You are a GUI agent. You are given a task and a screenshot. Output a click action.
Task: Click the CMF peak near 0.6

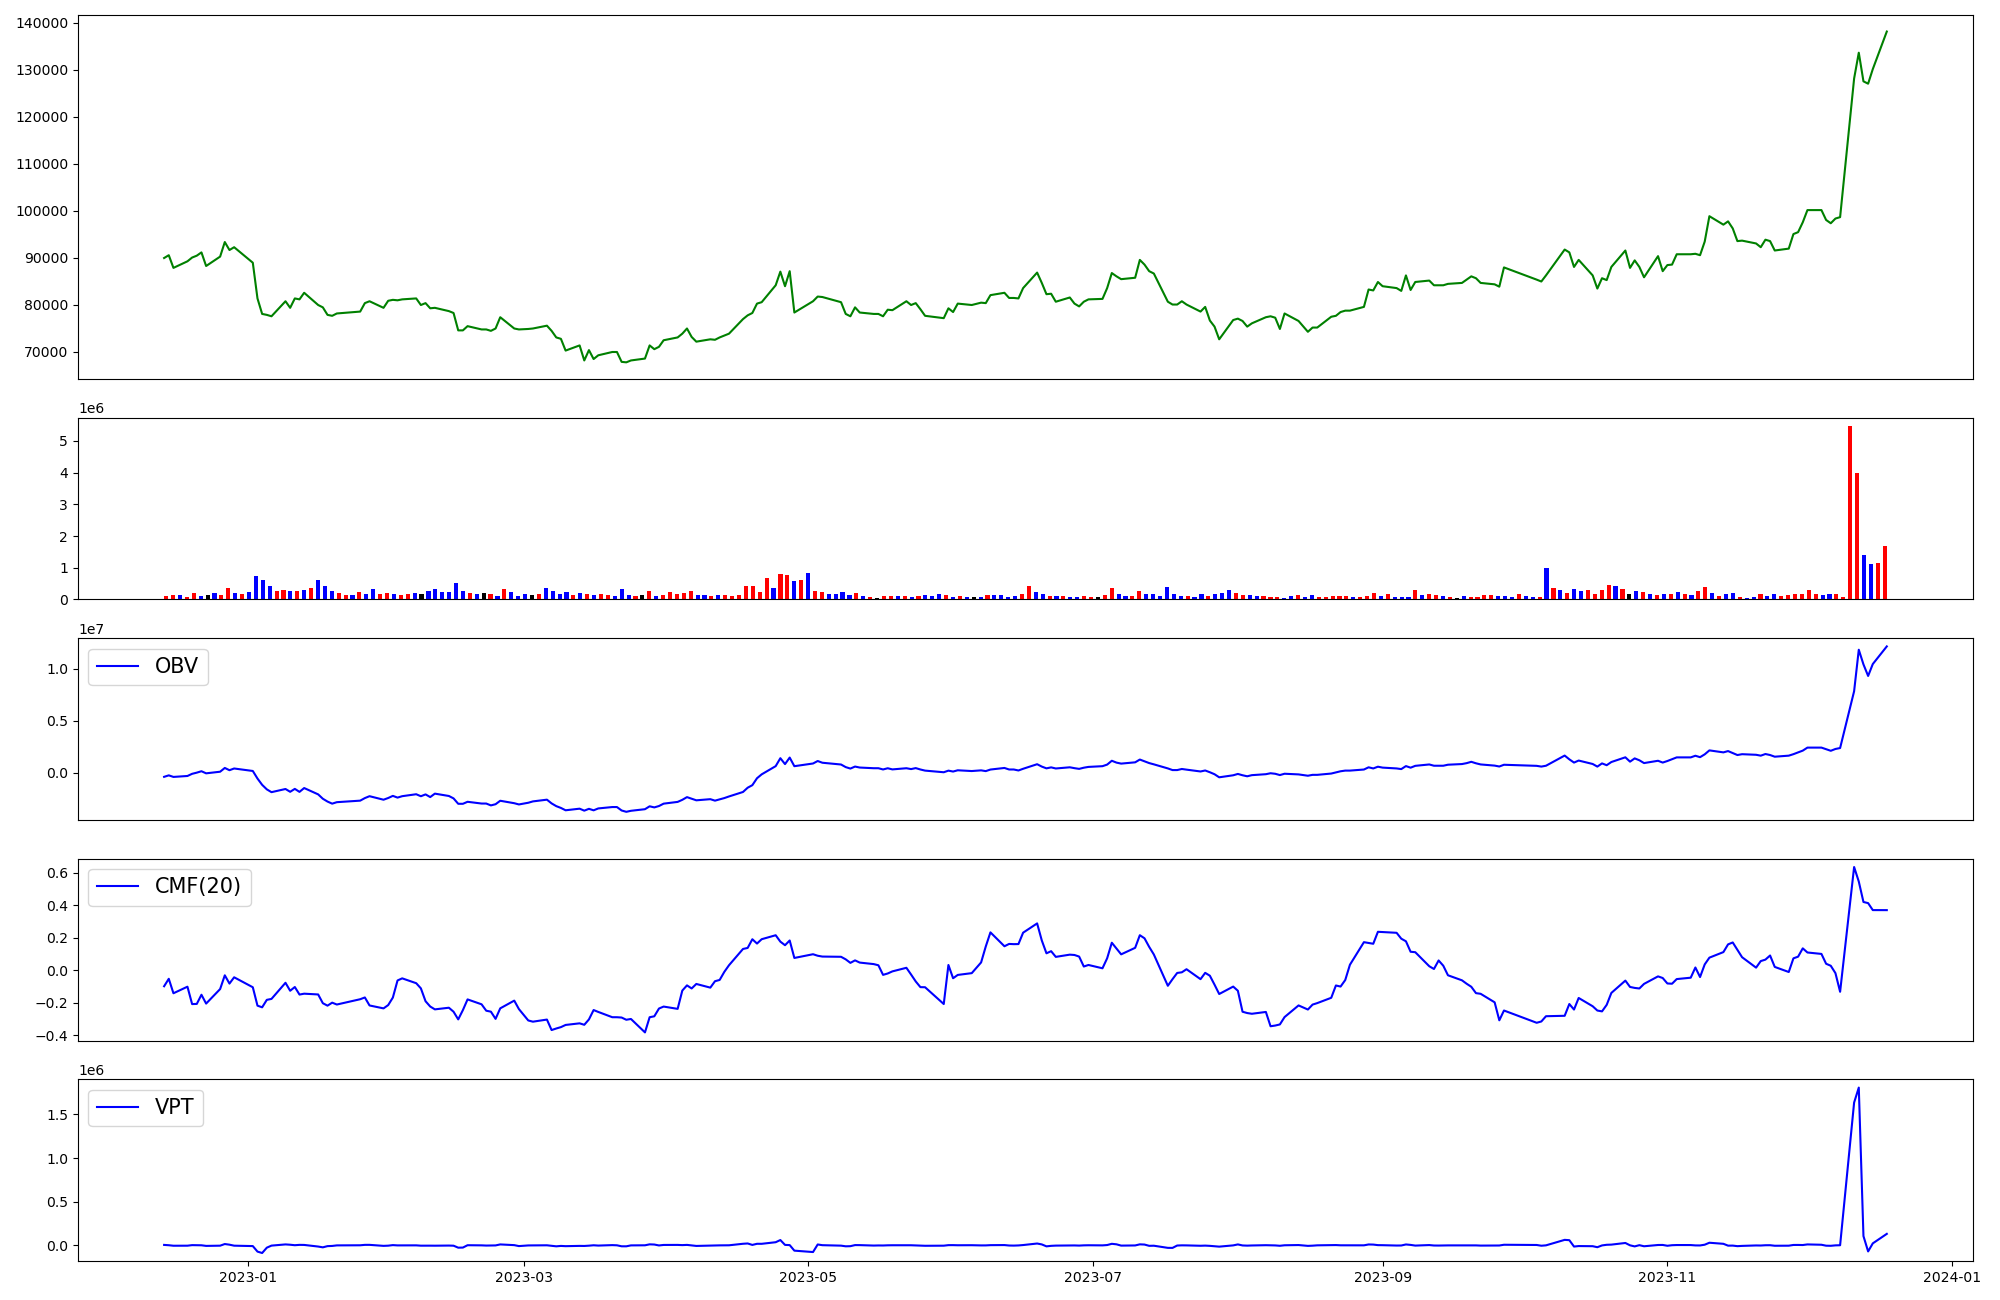(1853, 867)
